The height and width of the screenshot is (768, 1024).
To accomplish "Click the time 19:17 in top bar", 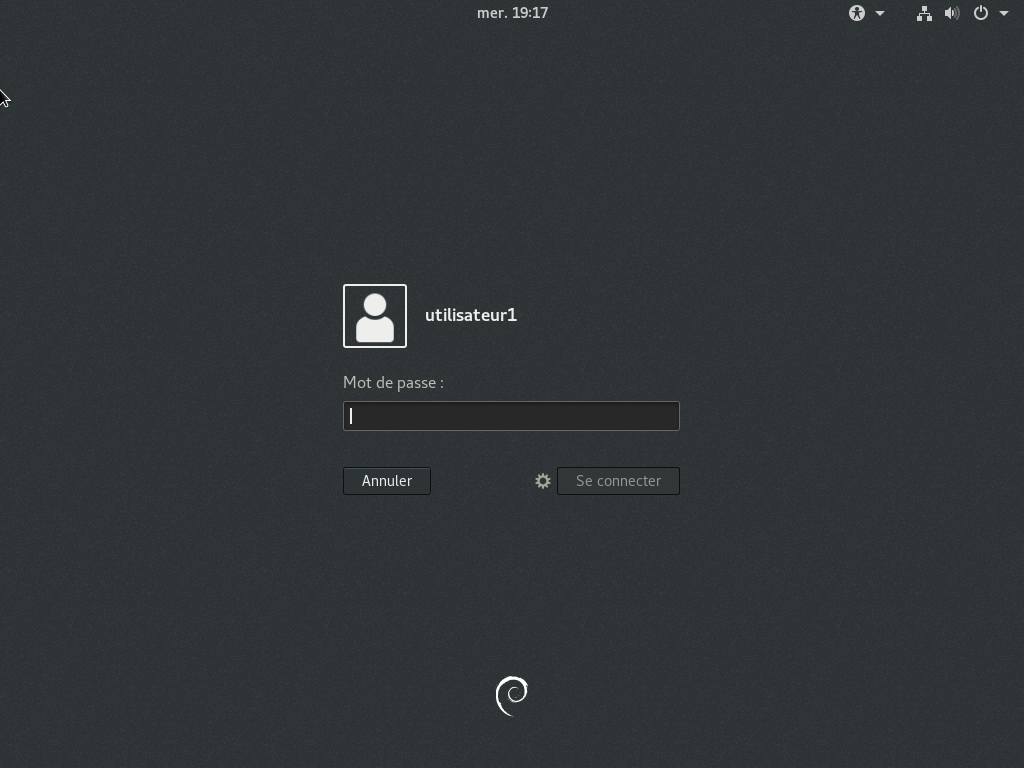I will pyautogui.click(x=529, y=13).
